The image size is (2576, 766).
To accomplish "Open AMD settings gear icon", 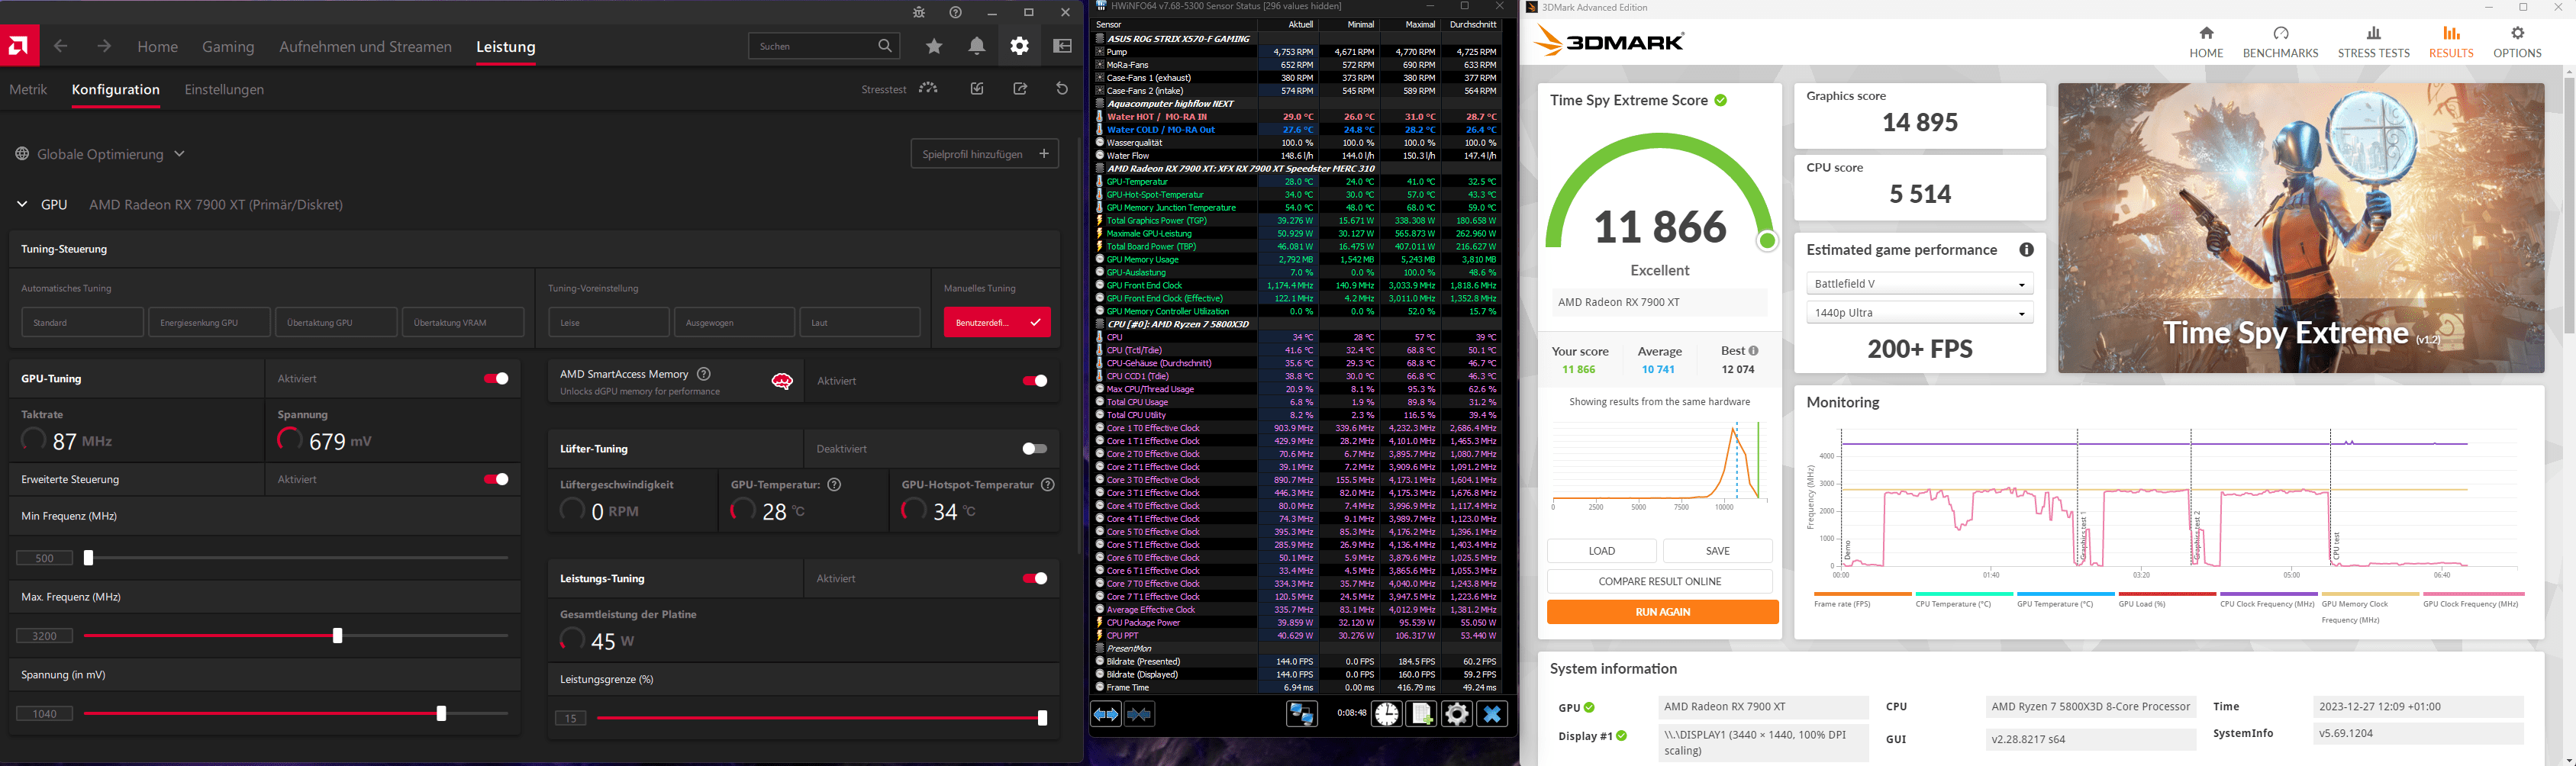I will pyautogui.click(x=1019, y=46).
